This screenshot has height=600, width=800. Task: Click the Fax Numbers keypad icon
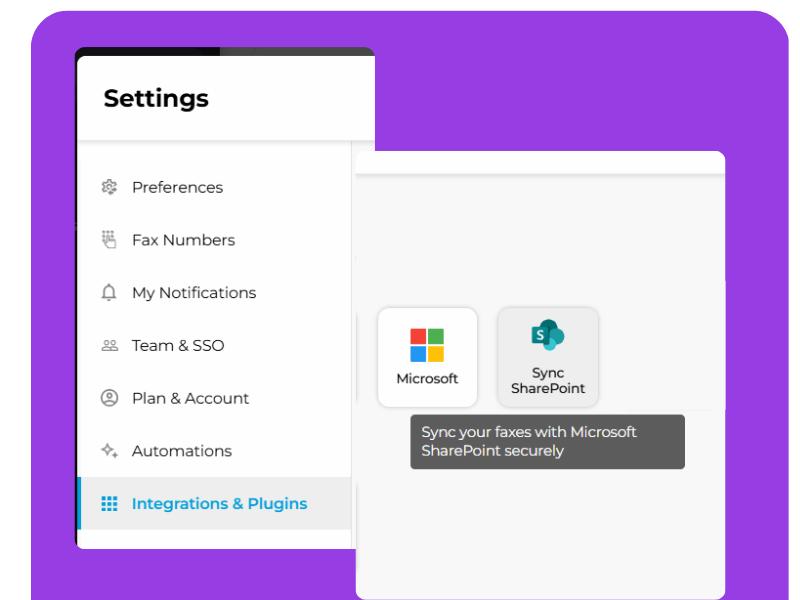109,239
